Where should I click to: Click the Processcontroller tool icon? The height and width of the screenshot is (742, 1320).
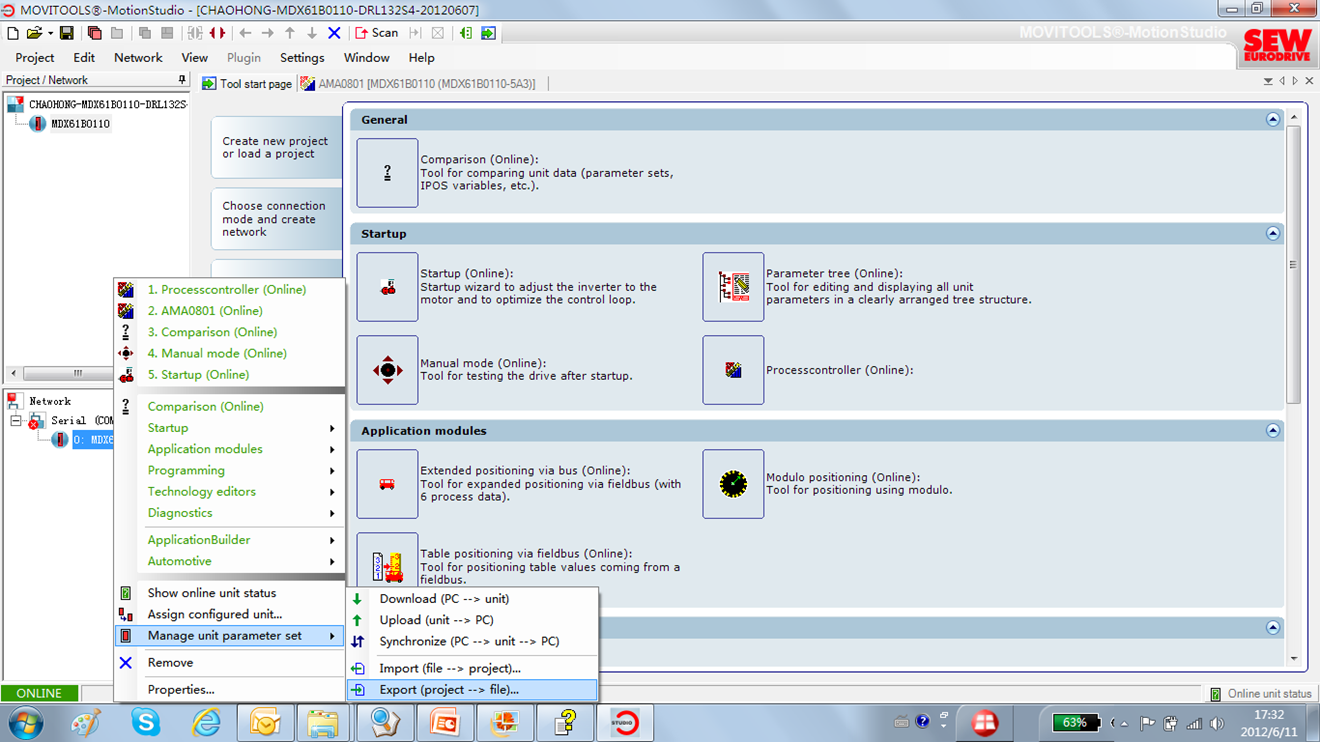point(733,370)
